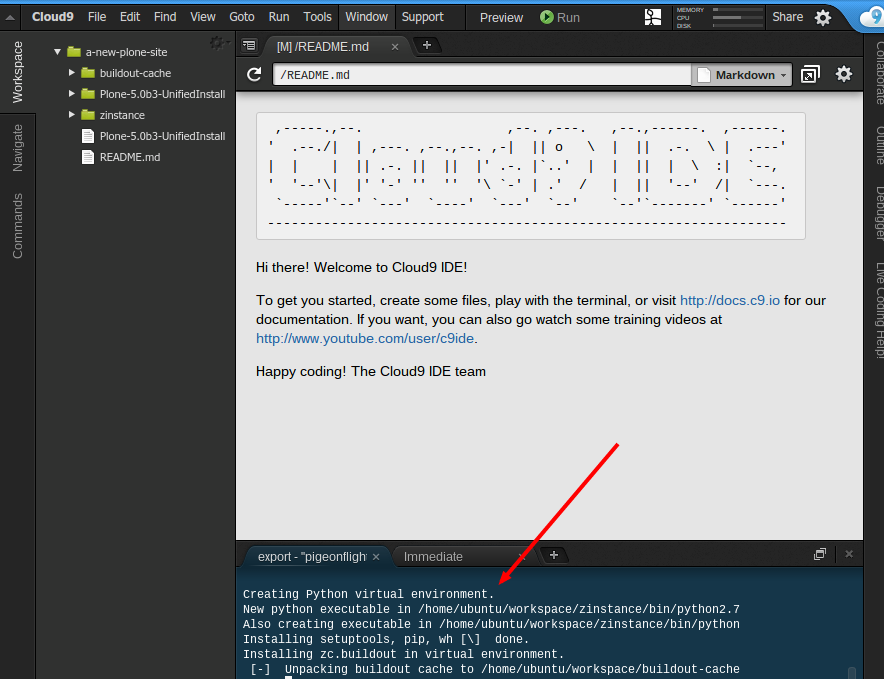Click the Share button
This screenshot has height=679, width=884.
tap(788, 17)
